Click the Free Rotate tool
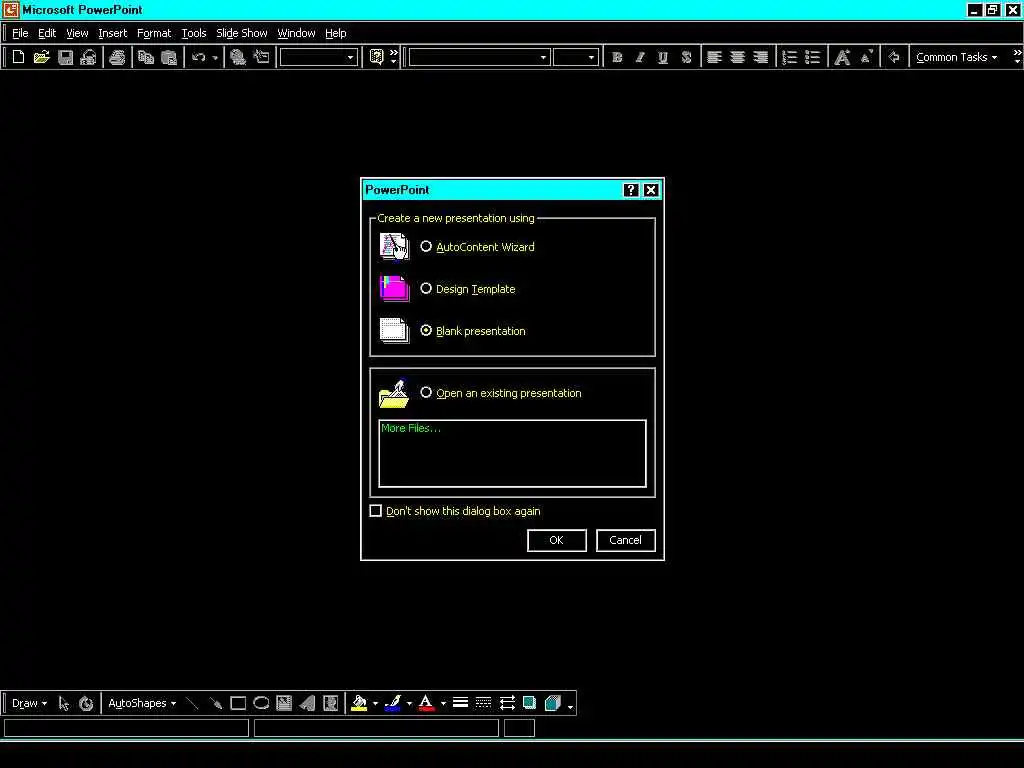 [86, 703]
